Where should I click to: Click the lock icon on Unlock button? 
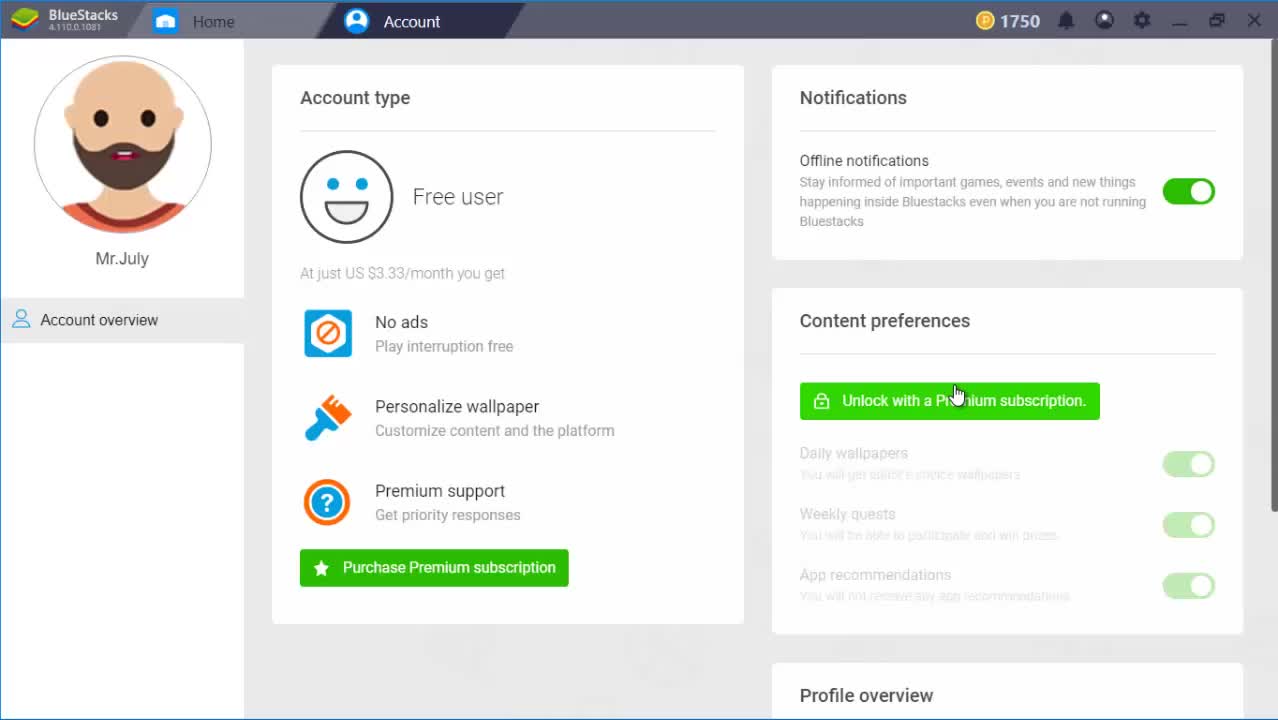(821, 401)
